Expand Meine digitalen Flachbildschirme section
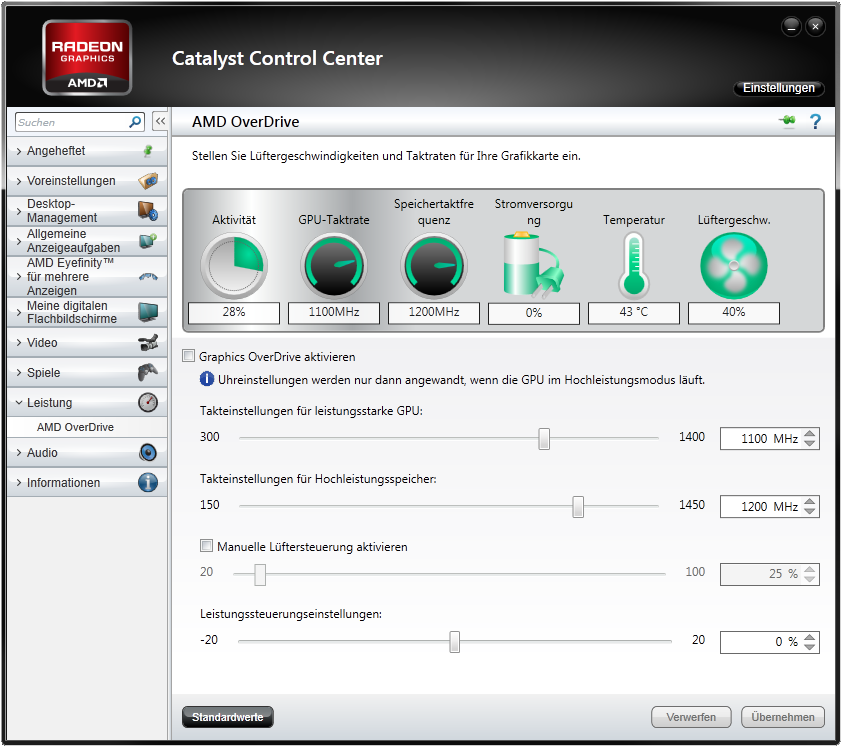This screenshot has width=842, height=747. click(19, 312)
